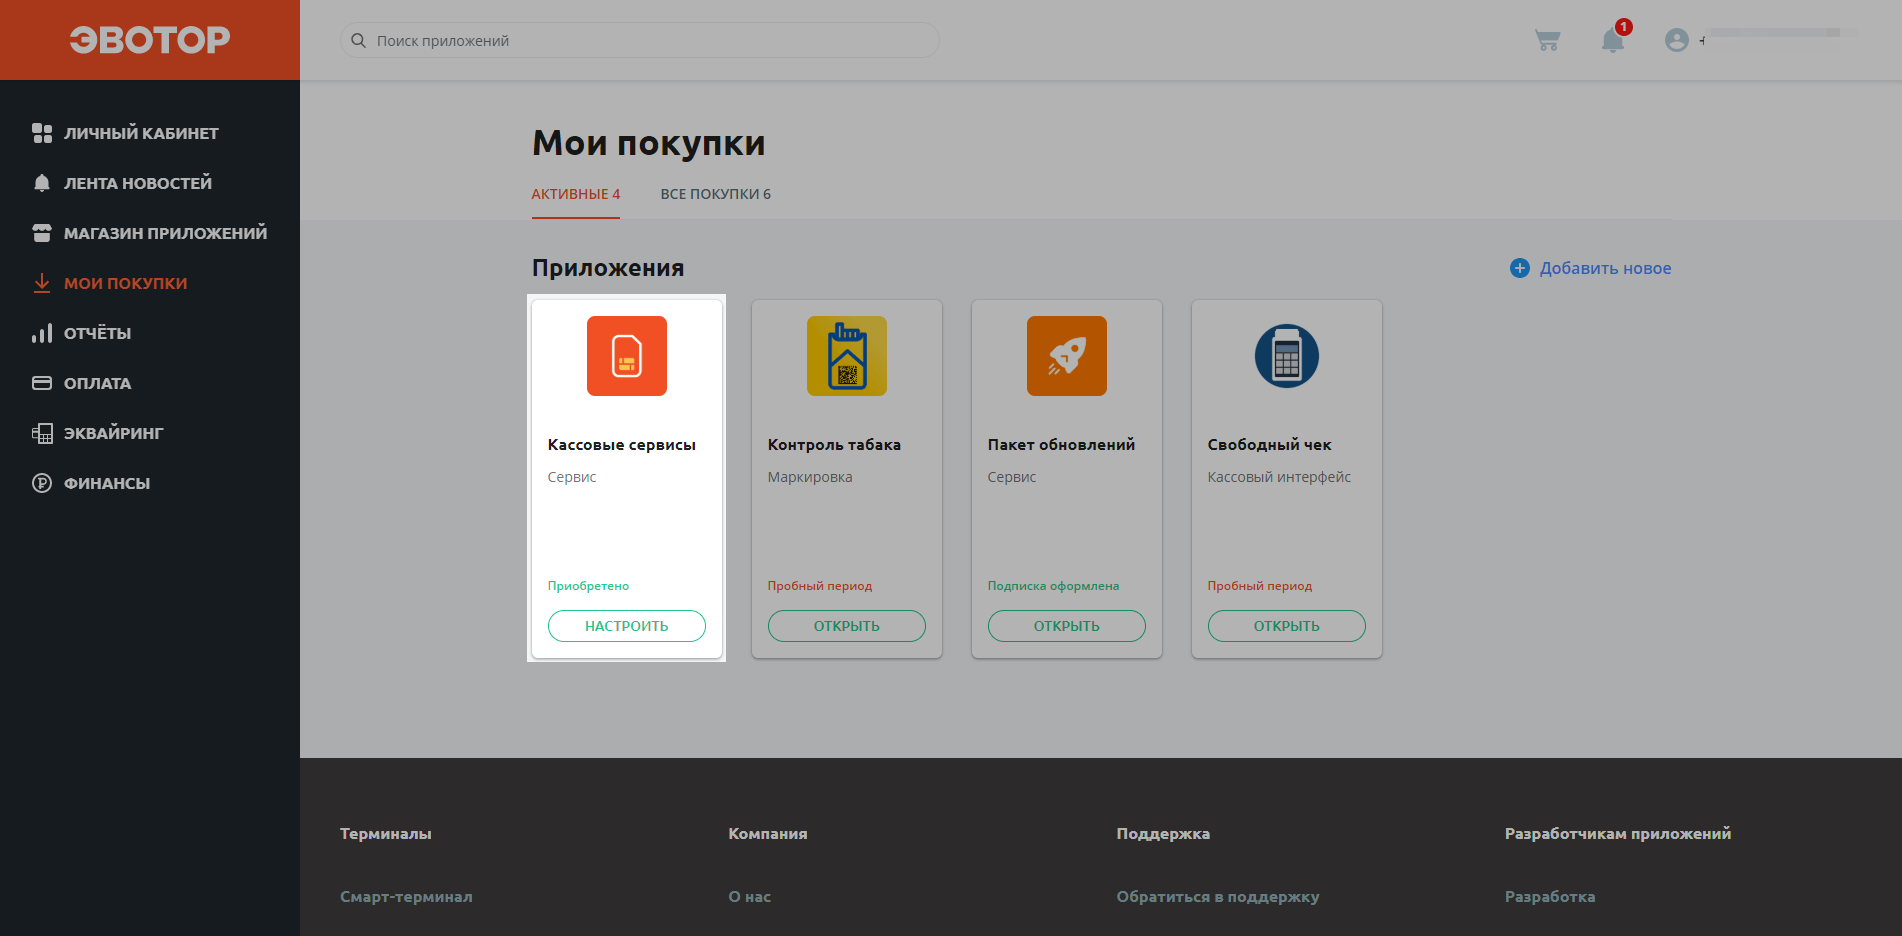
Task: Open the shopping cart icon
Action: [x=1547, y=40]
